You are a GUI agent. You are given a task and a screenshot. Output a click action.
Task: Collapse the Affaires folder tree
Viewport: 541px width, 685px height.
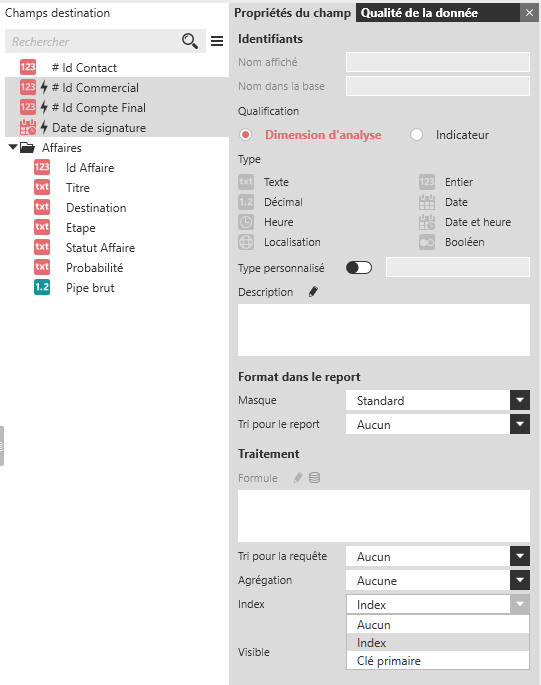tap(13, 147)
